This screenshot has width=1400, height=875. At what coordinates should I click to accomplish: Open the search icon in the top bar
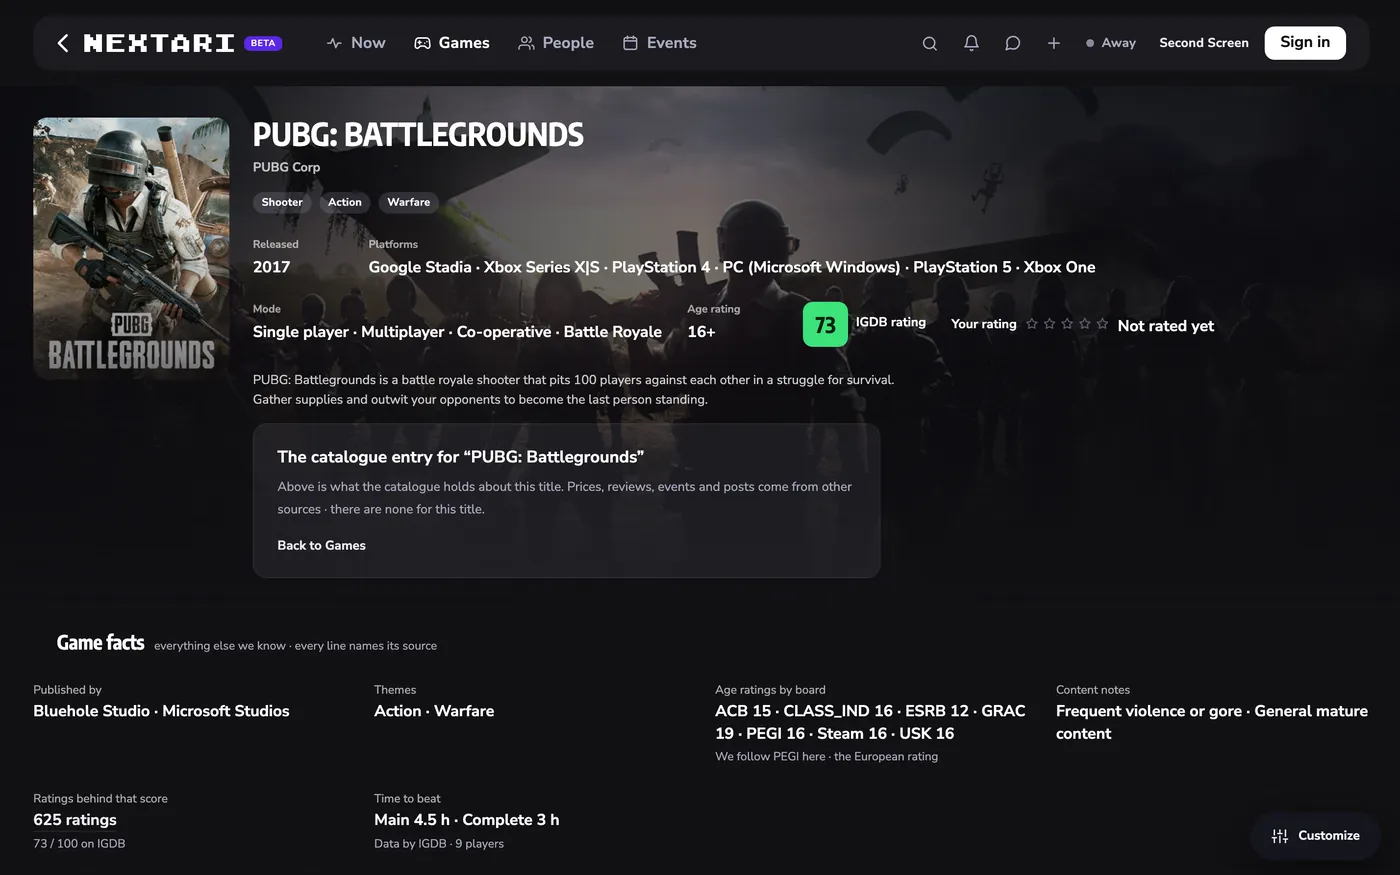[930, 43]
